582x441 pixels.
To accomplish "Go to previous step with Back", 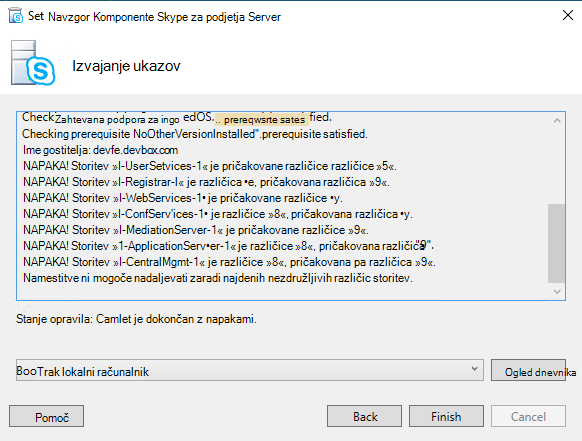I will coord(364,416).
